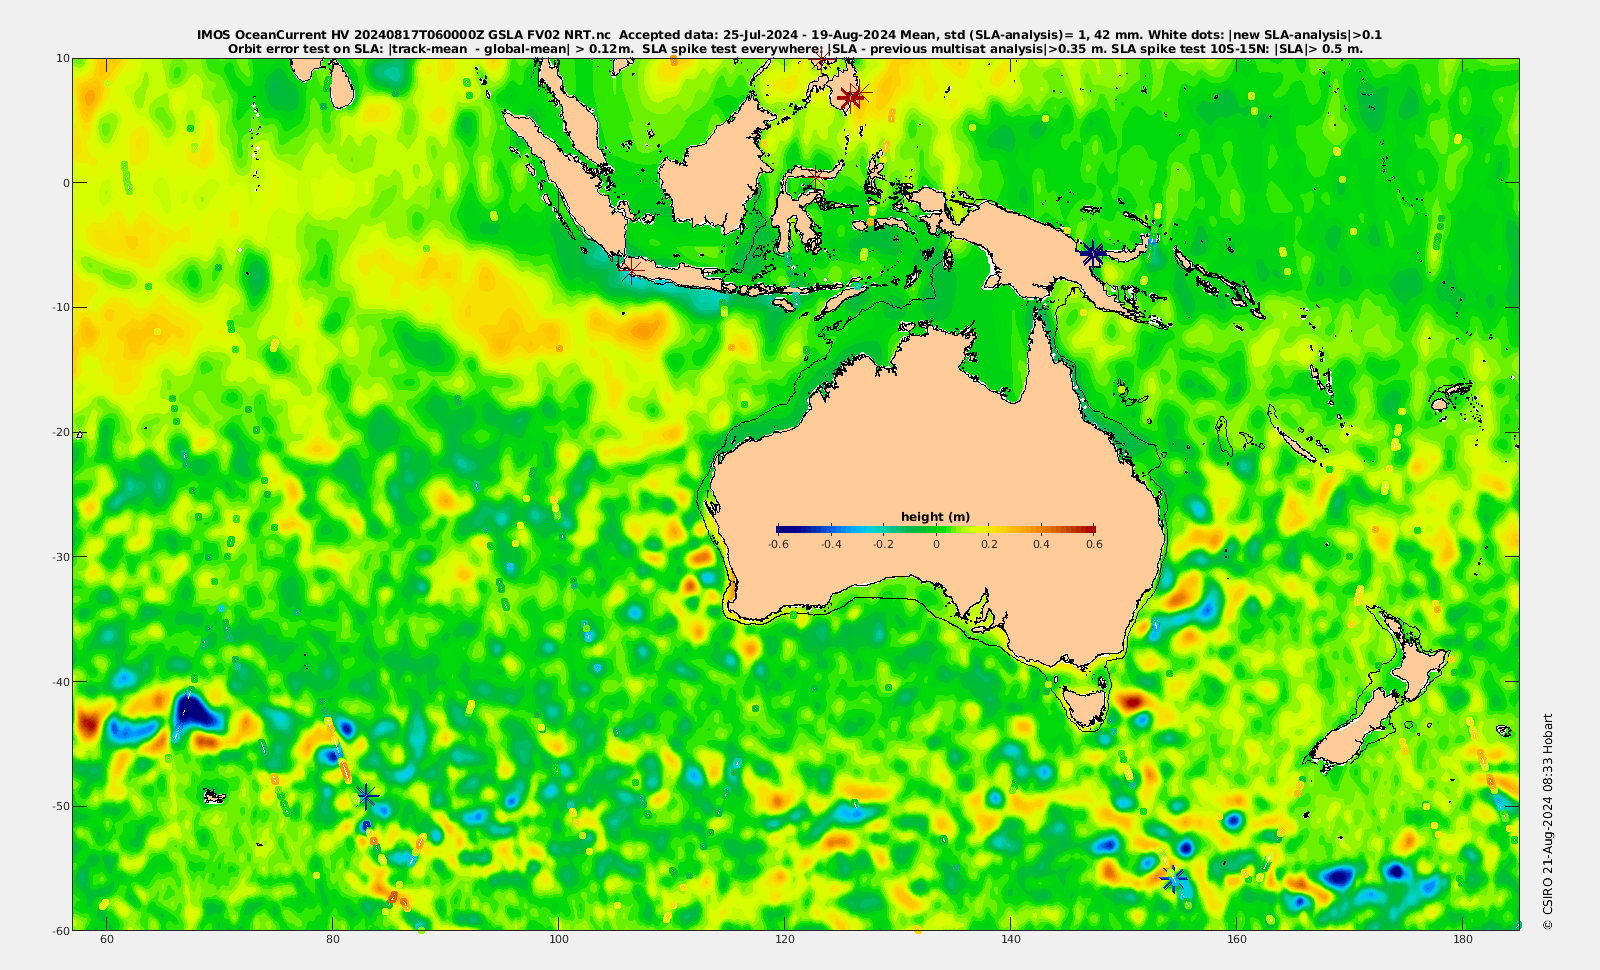This screenshot has width=1600, height=970.
Task: Click 'SLA spike test 10S-15N' subtitle text
Action: 1187,48
